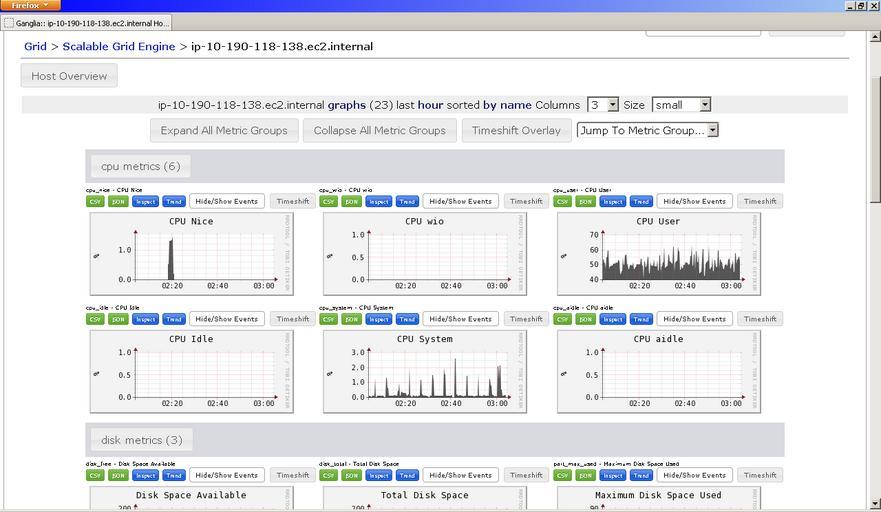Open the Columns dropdown
Image resolution: width=881 pixels, height=512 pixels.
[x=602, y=105]
